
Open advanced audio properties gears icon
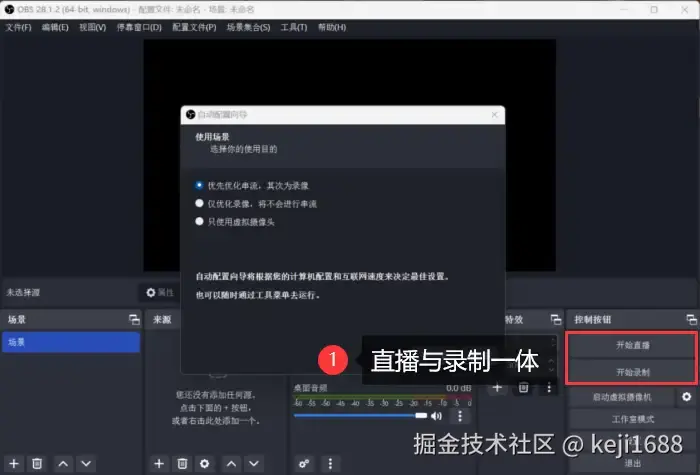304,463
